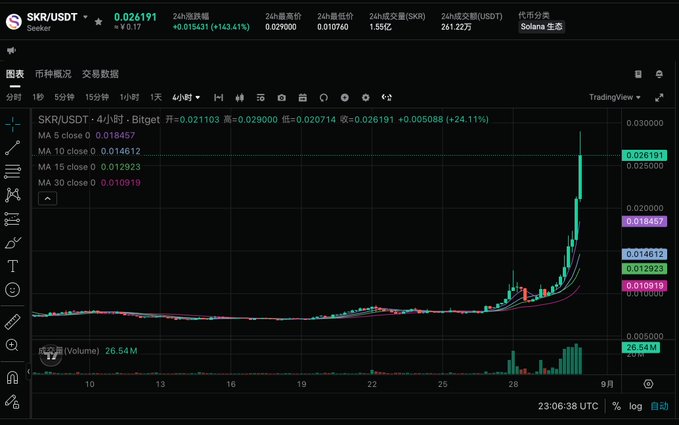This screenshot has width=679, height=425.
Task: Select the 15分钟 interval
Action: [x=97, y=97]
